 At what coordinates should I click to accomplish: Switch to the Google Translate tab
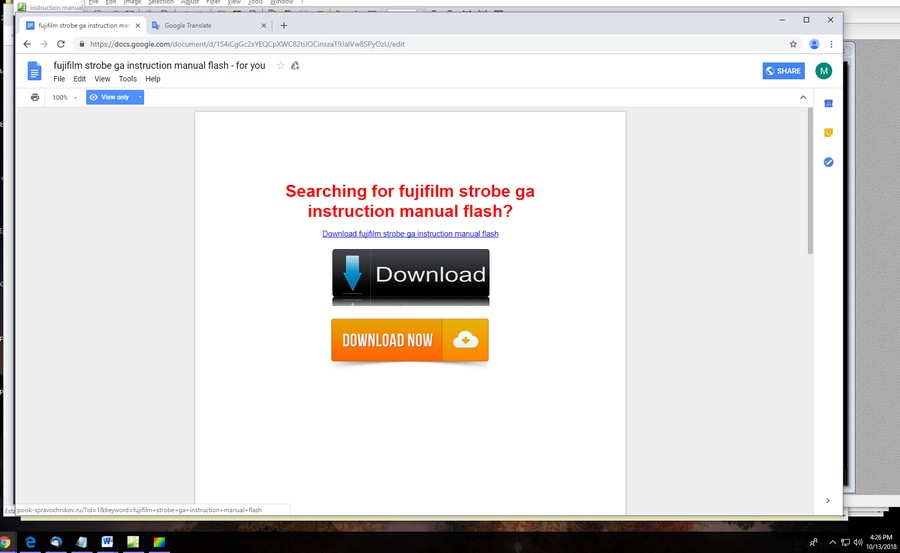pos(208,25)
